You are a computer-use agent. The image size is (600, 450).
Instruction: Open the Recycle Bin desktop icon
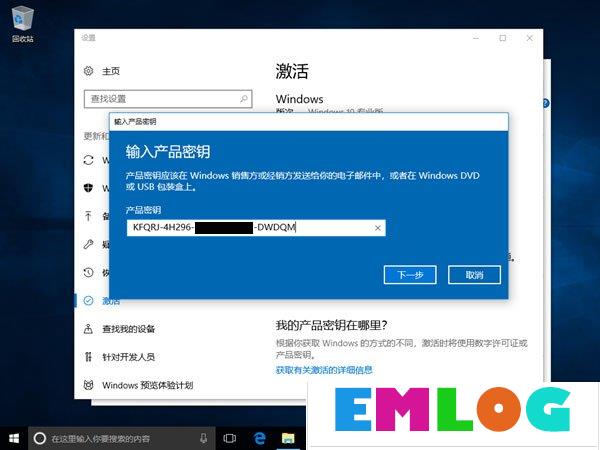coord(23,24)
